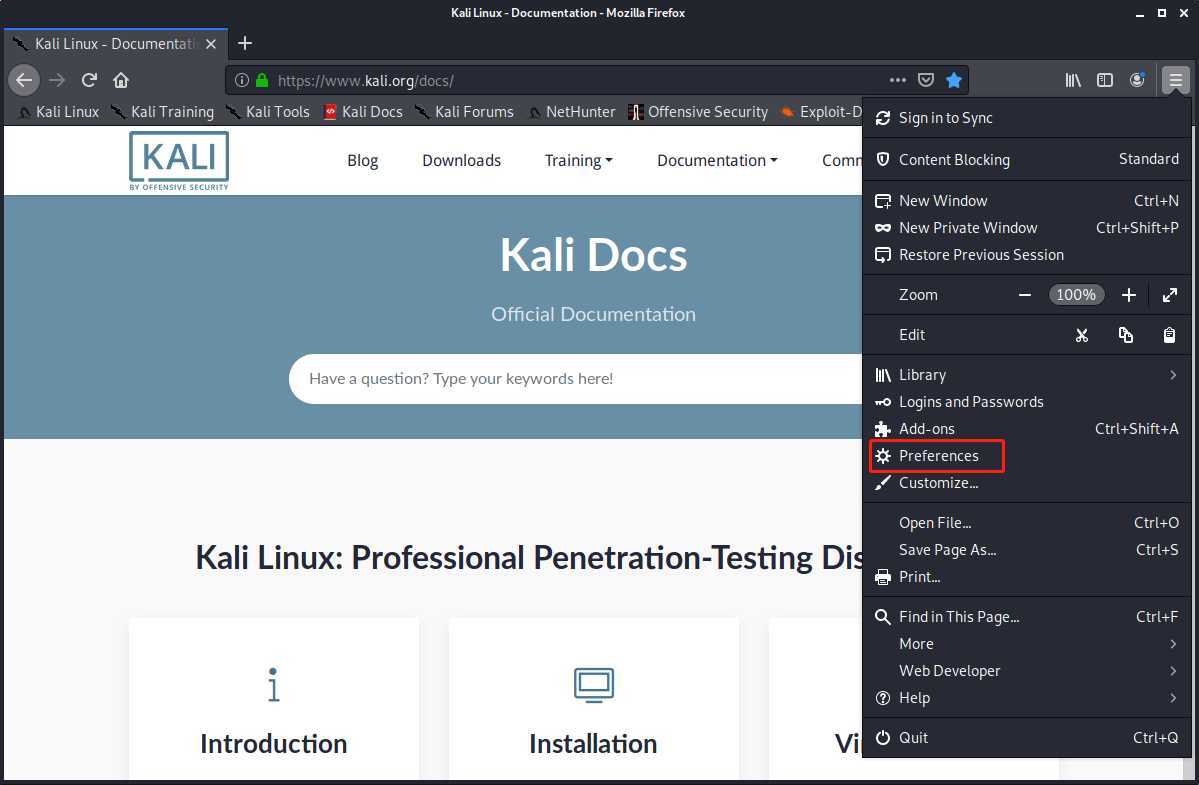
Task: Open the Introduction card icon
Action: pyautogui.click(x=273, y=684)
